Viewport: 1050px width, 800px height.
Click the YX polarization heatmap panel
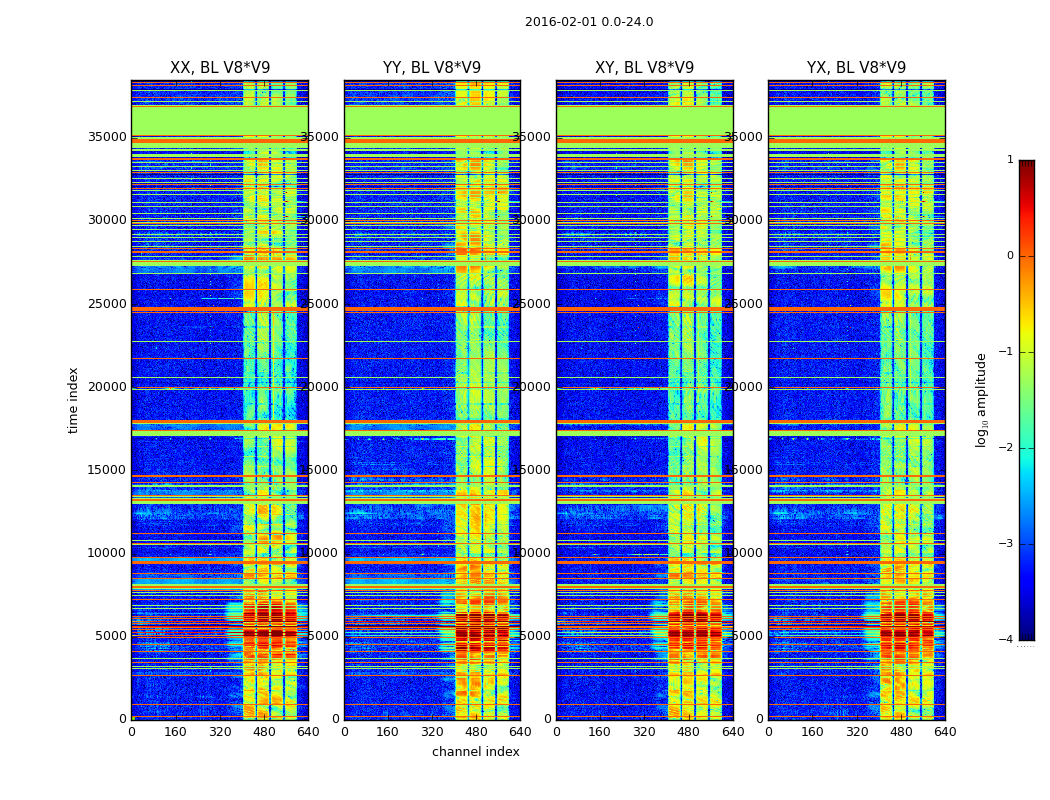click(856, 400)
